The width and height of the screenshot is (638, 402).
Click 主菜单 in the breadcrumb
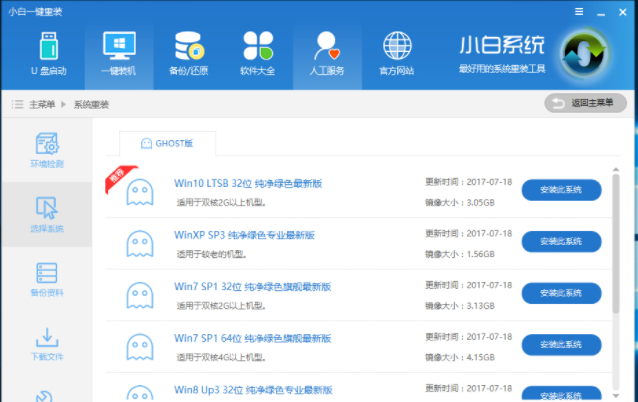point(42,104)
